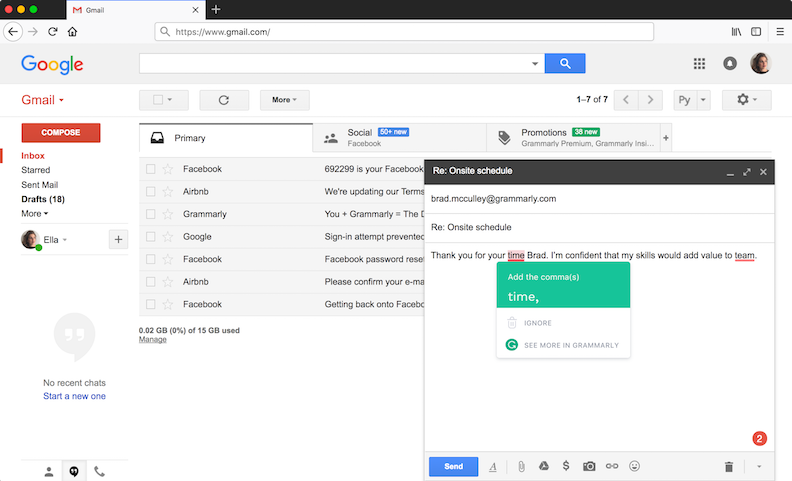The image size is (792, 481).
Task: Discard draft with the trash icon
Action: [728, 466]
